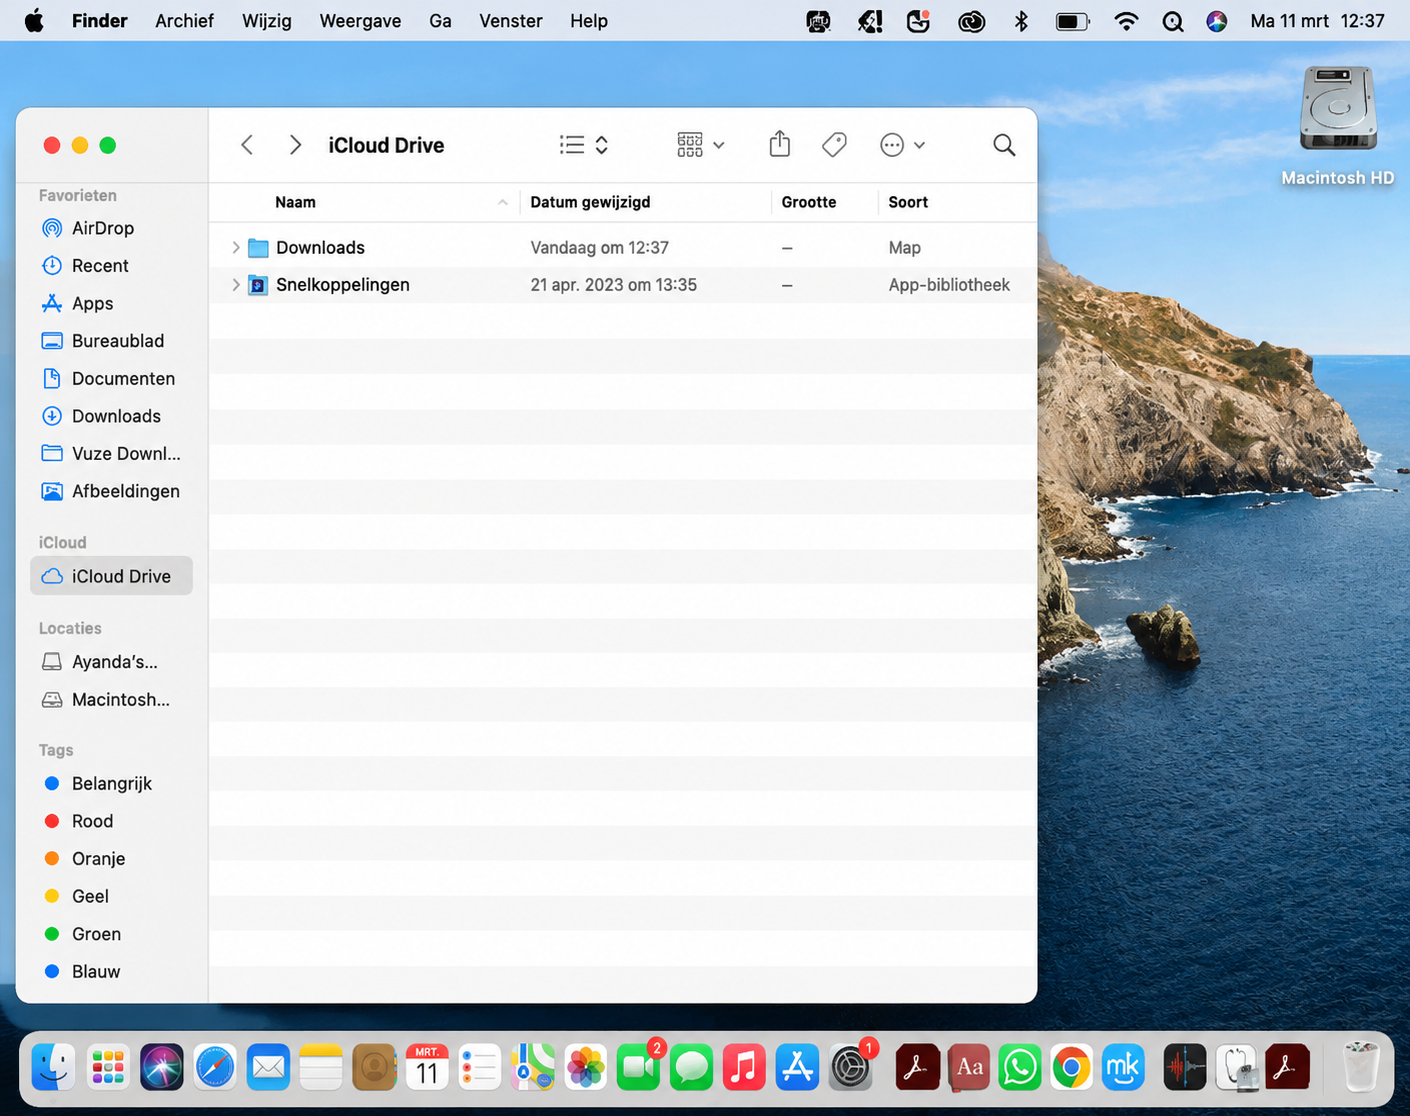Open Mail in the Dock

click(268, 1068)
